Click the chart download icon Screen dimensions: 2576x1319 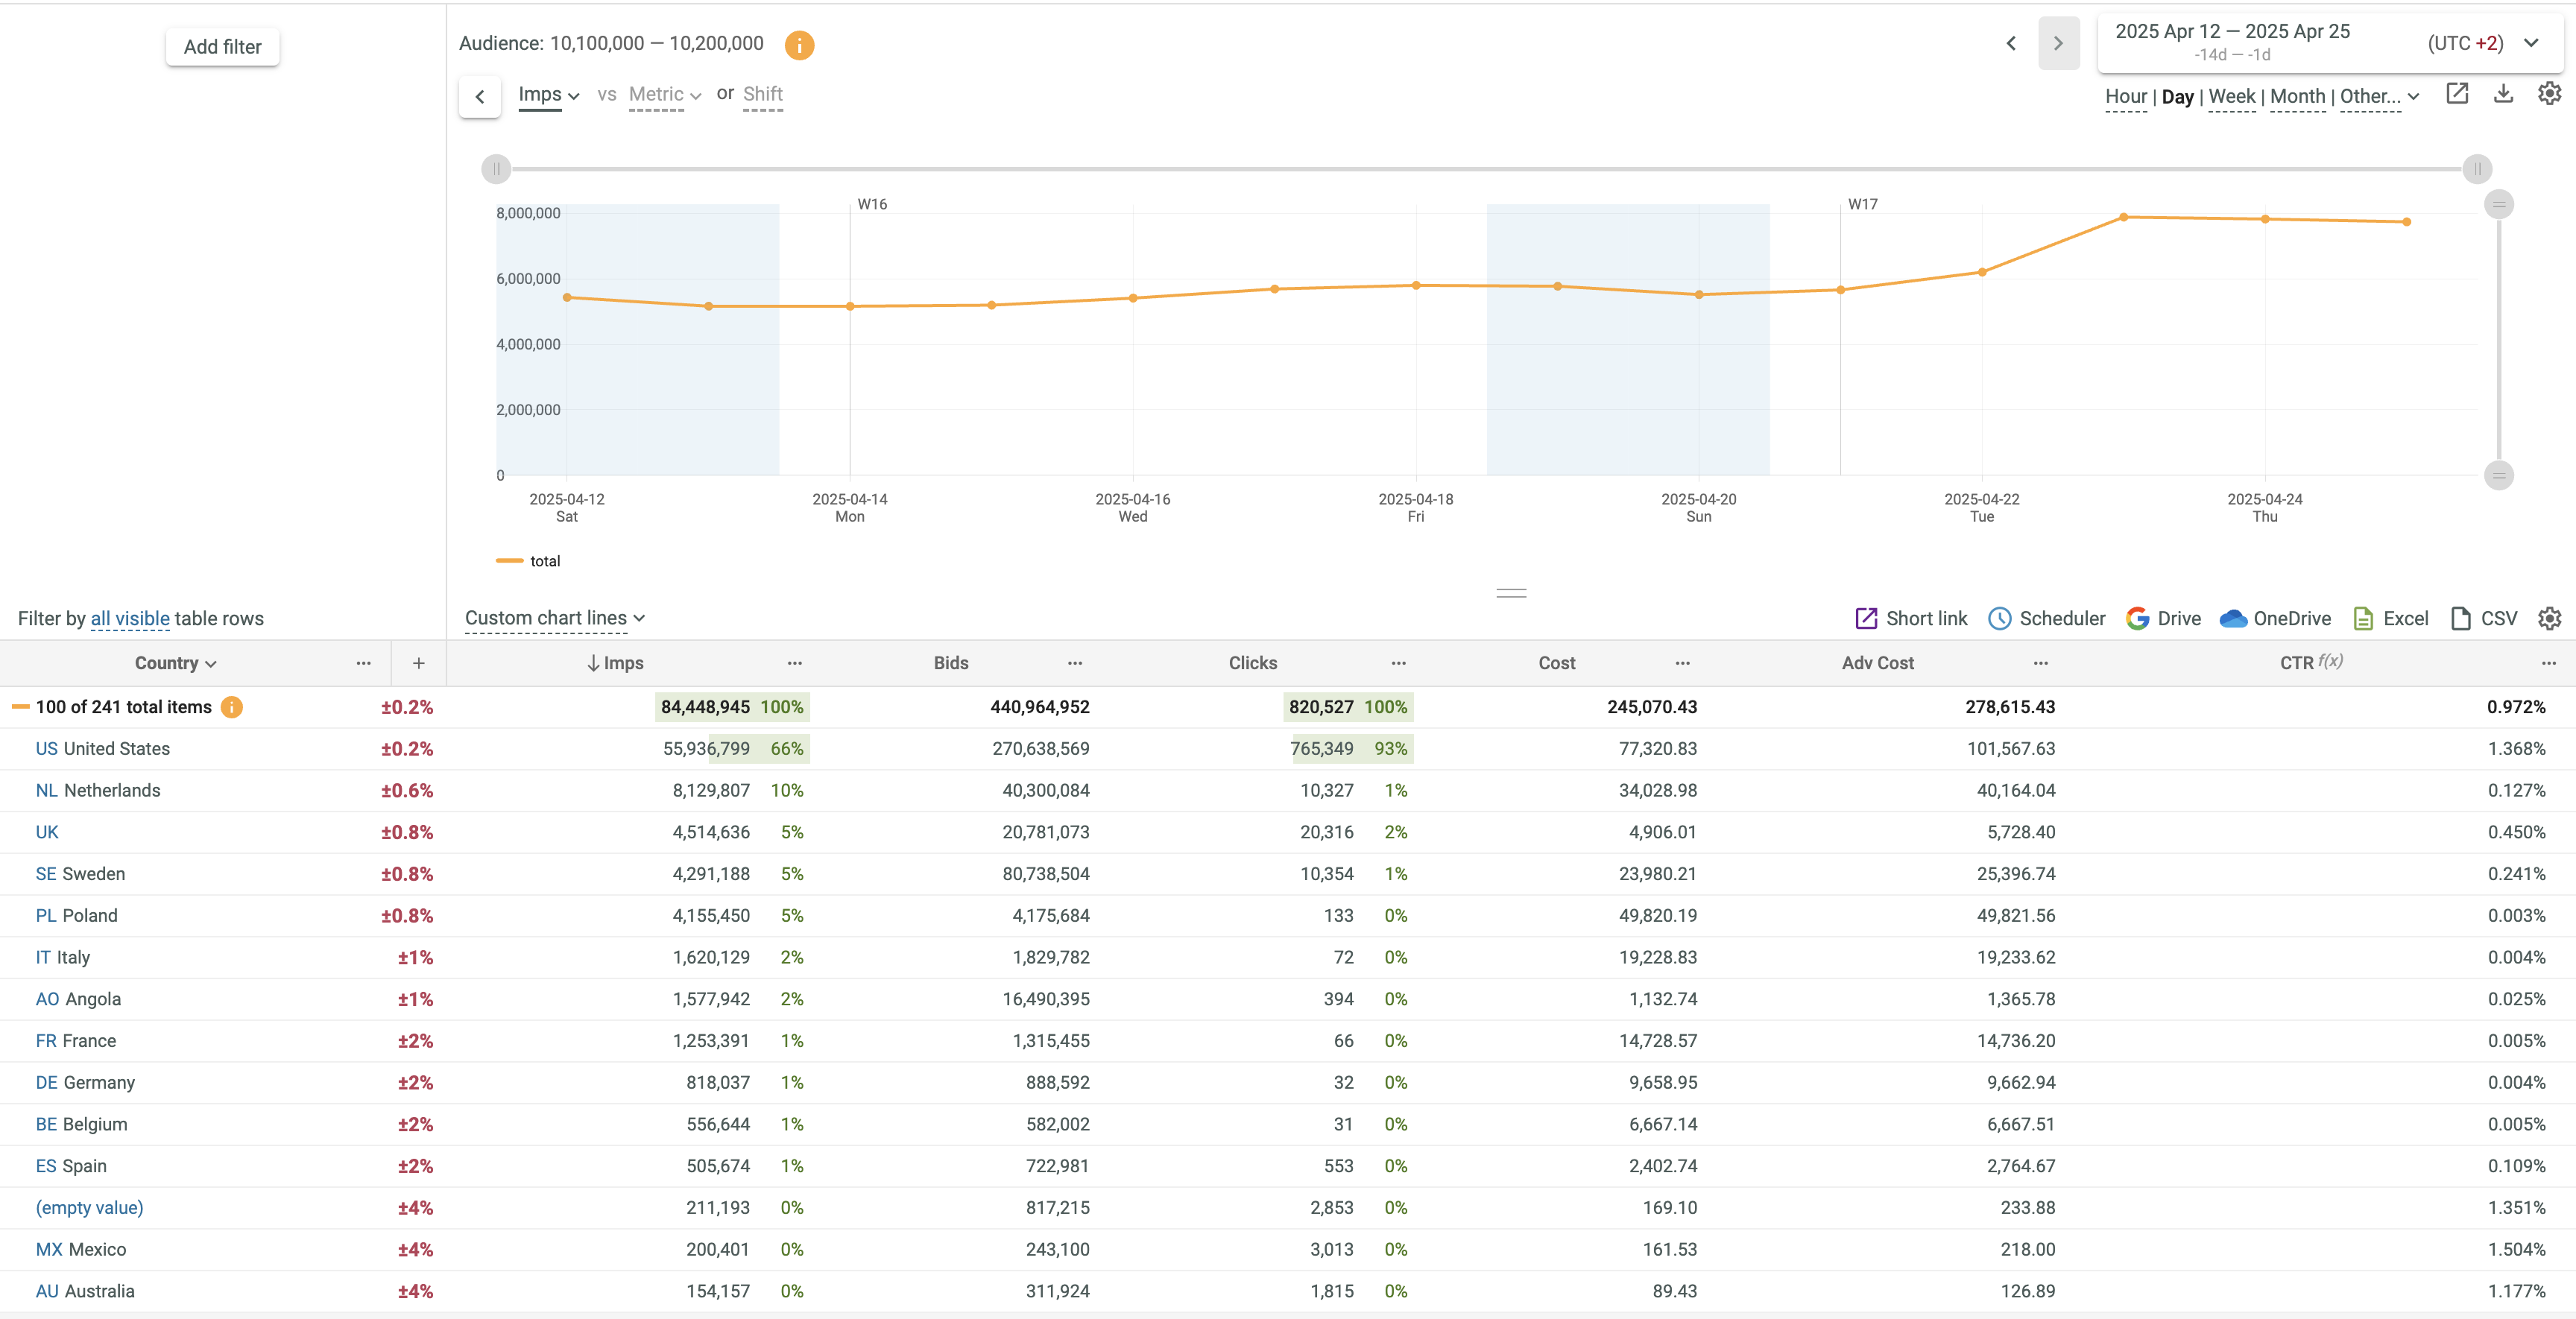(2503, 94)
